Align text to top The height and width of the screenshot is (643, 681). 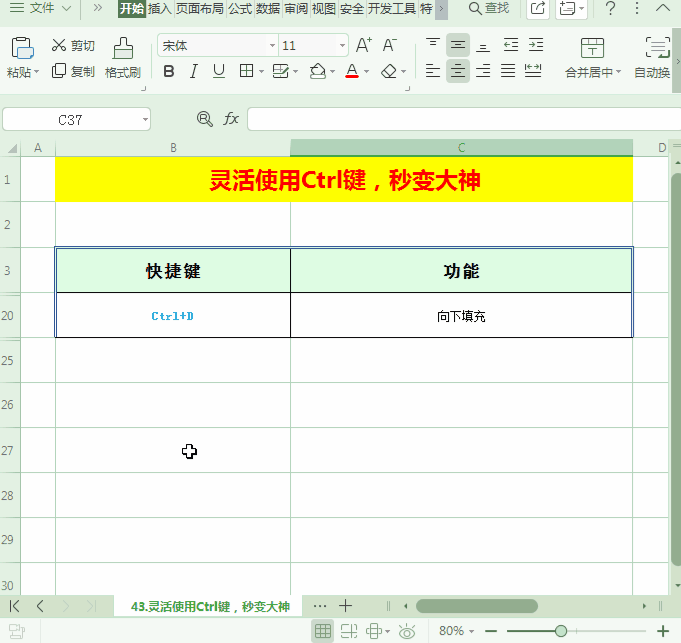click(x=433, y=44)
